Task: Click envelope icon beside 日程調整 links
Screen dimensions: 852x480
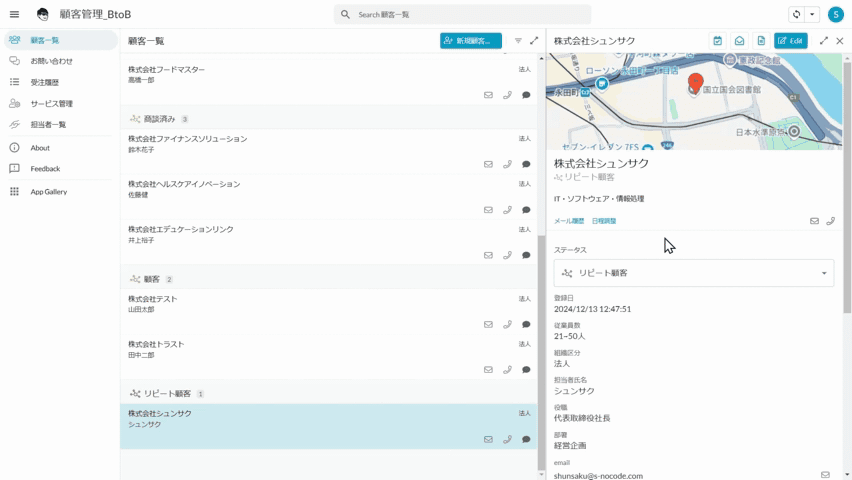Action: point(814,221)
